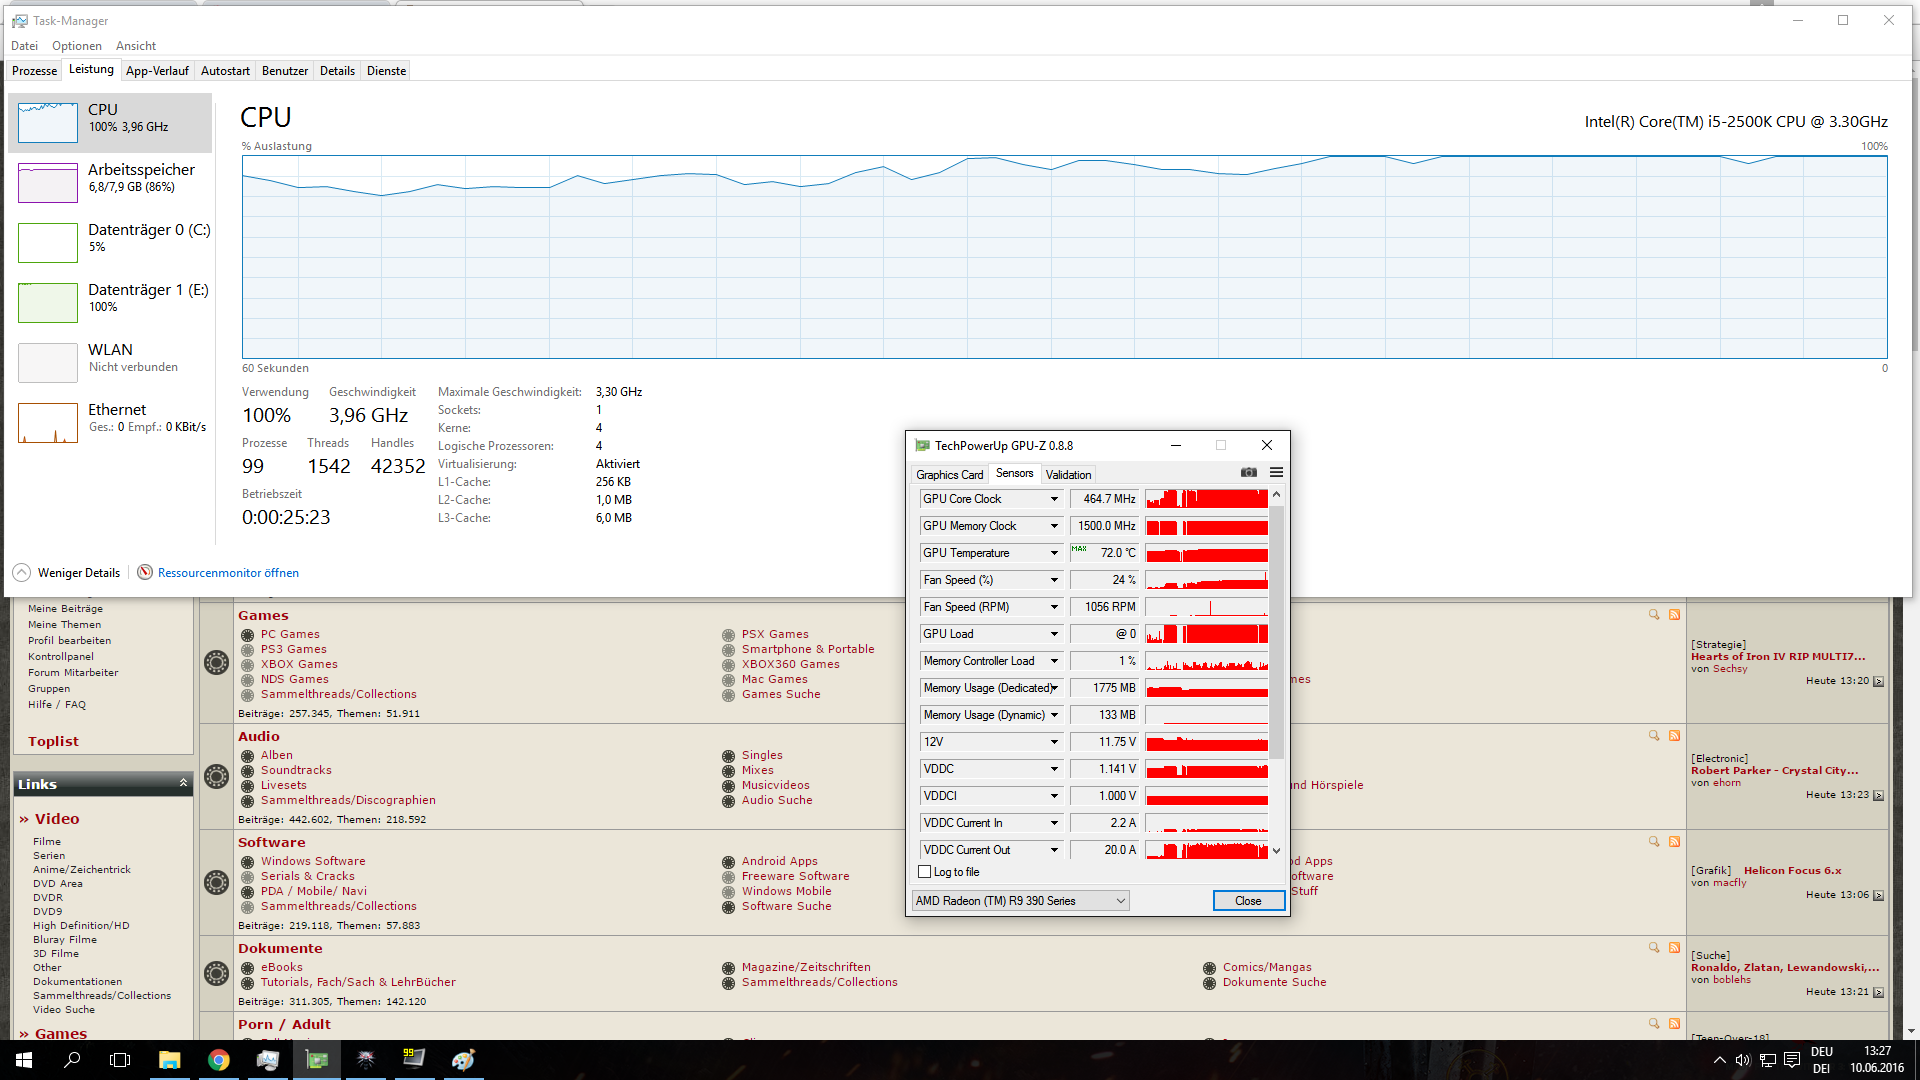The width and height of the screenshot is (1920, 1080).
Task: Open PC Games forum link
Action: pyautogui.click(x=290, y=634)
